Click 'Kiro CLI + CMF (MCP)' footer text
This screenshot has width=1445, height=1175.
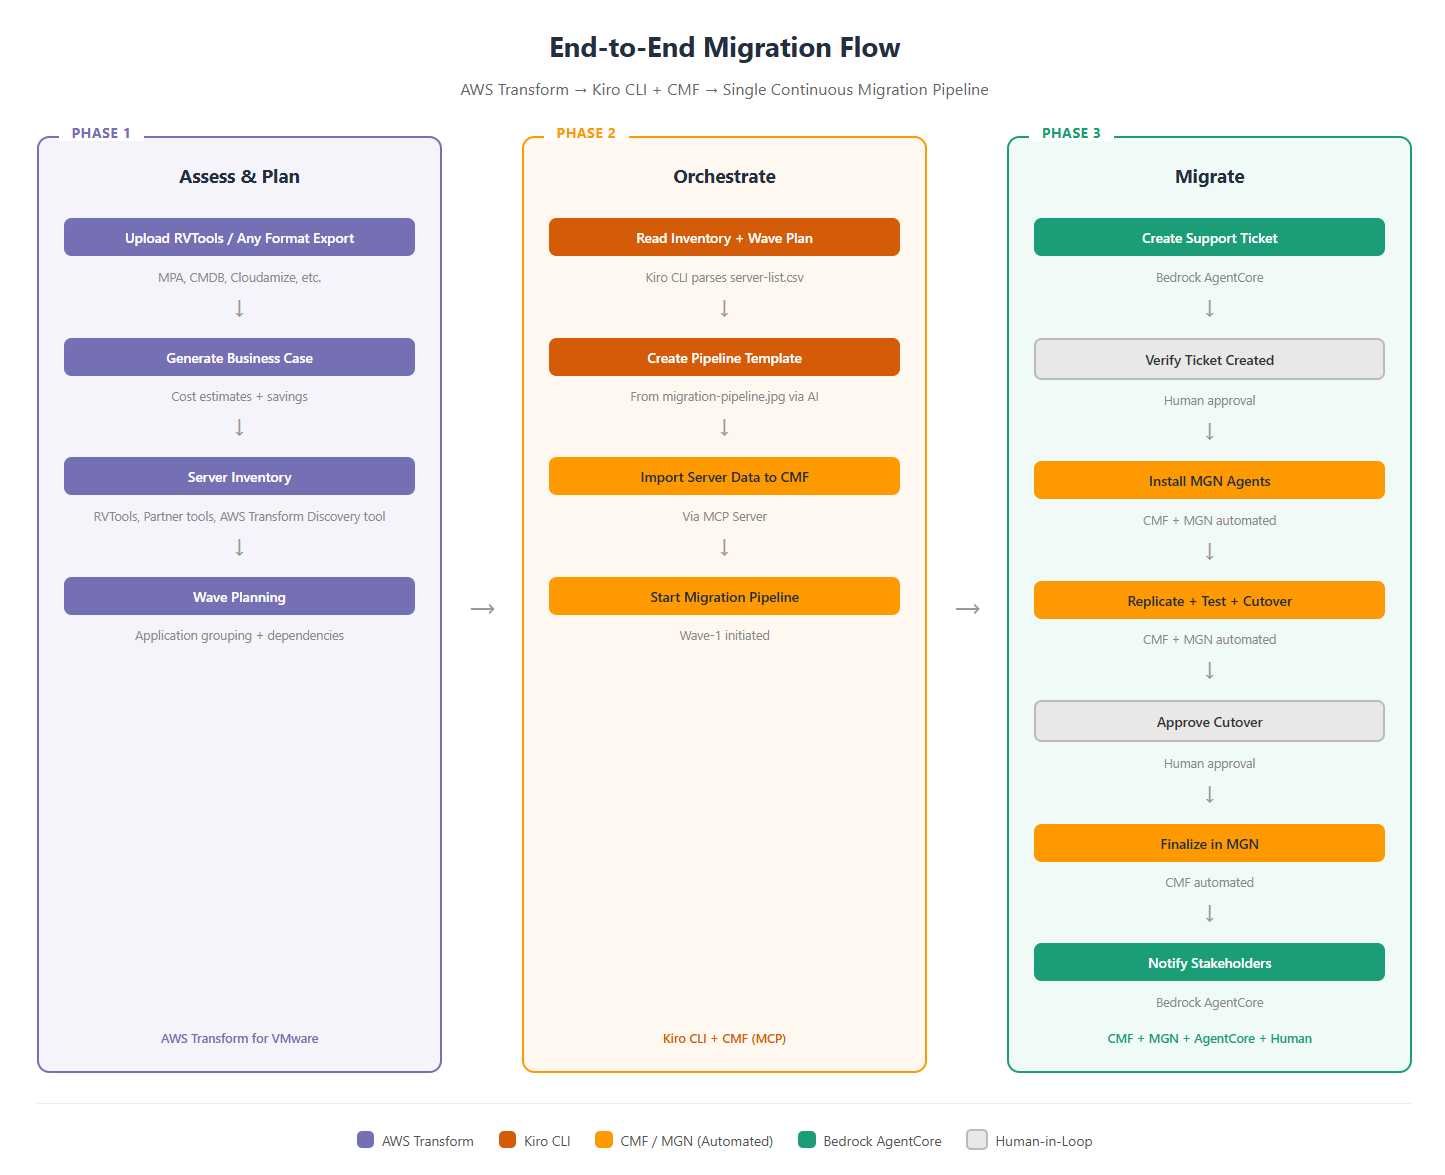724,1039
